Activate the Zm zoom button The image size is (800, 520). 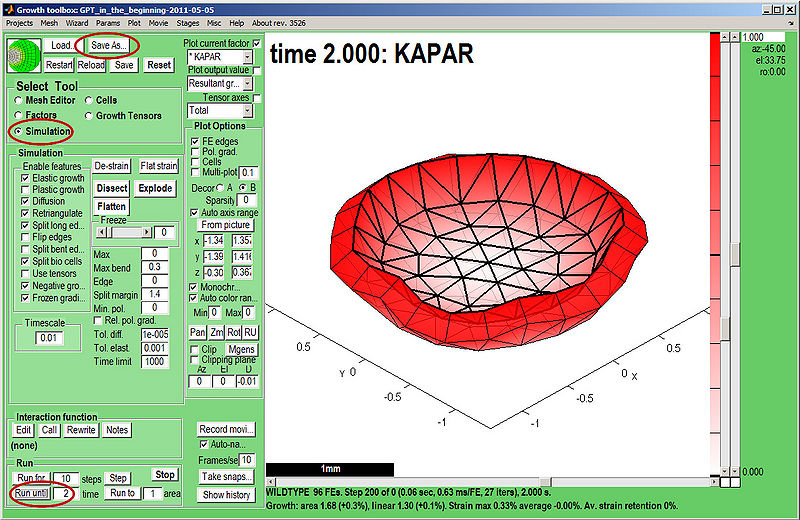click(217, 331)
